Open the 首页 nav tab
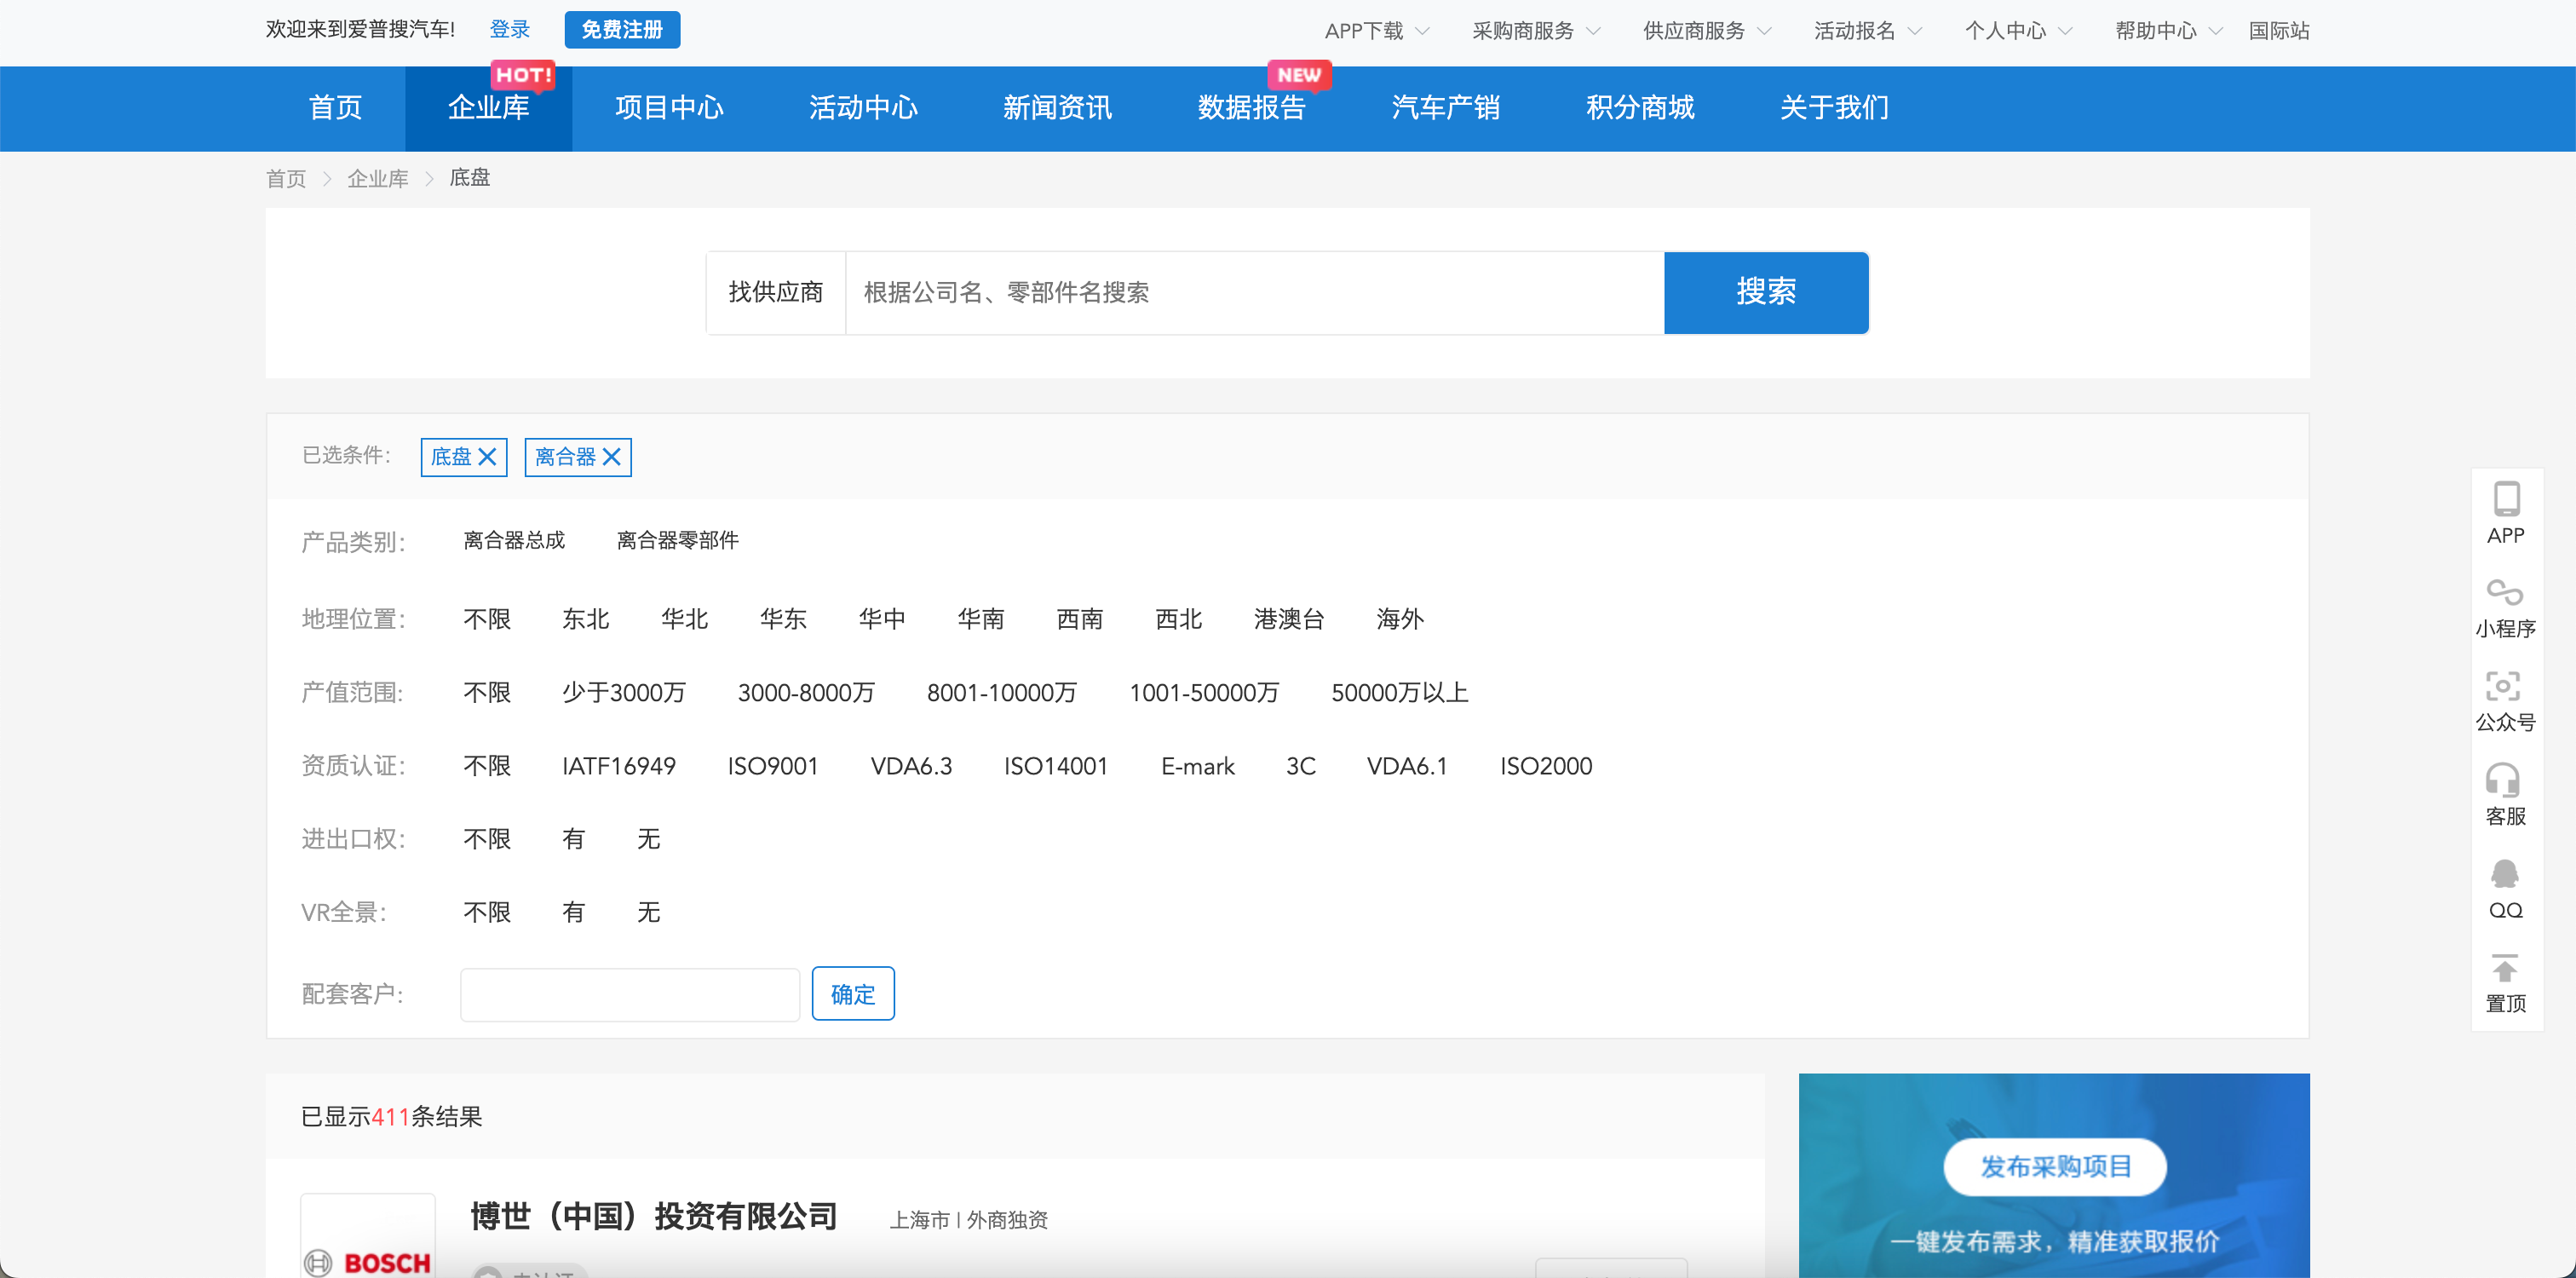This screenshot has height=1278, width=2576. coord(335,108)
